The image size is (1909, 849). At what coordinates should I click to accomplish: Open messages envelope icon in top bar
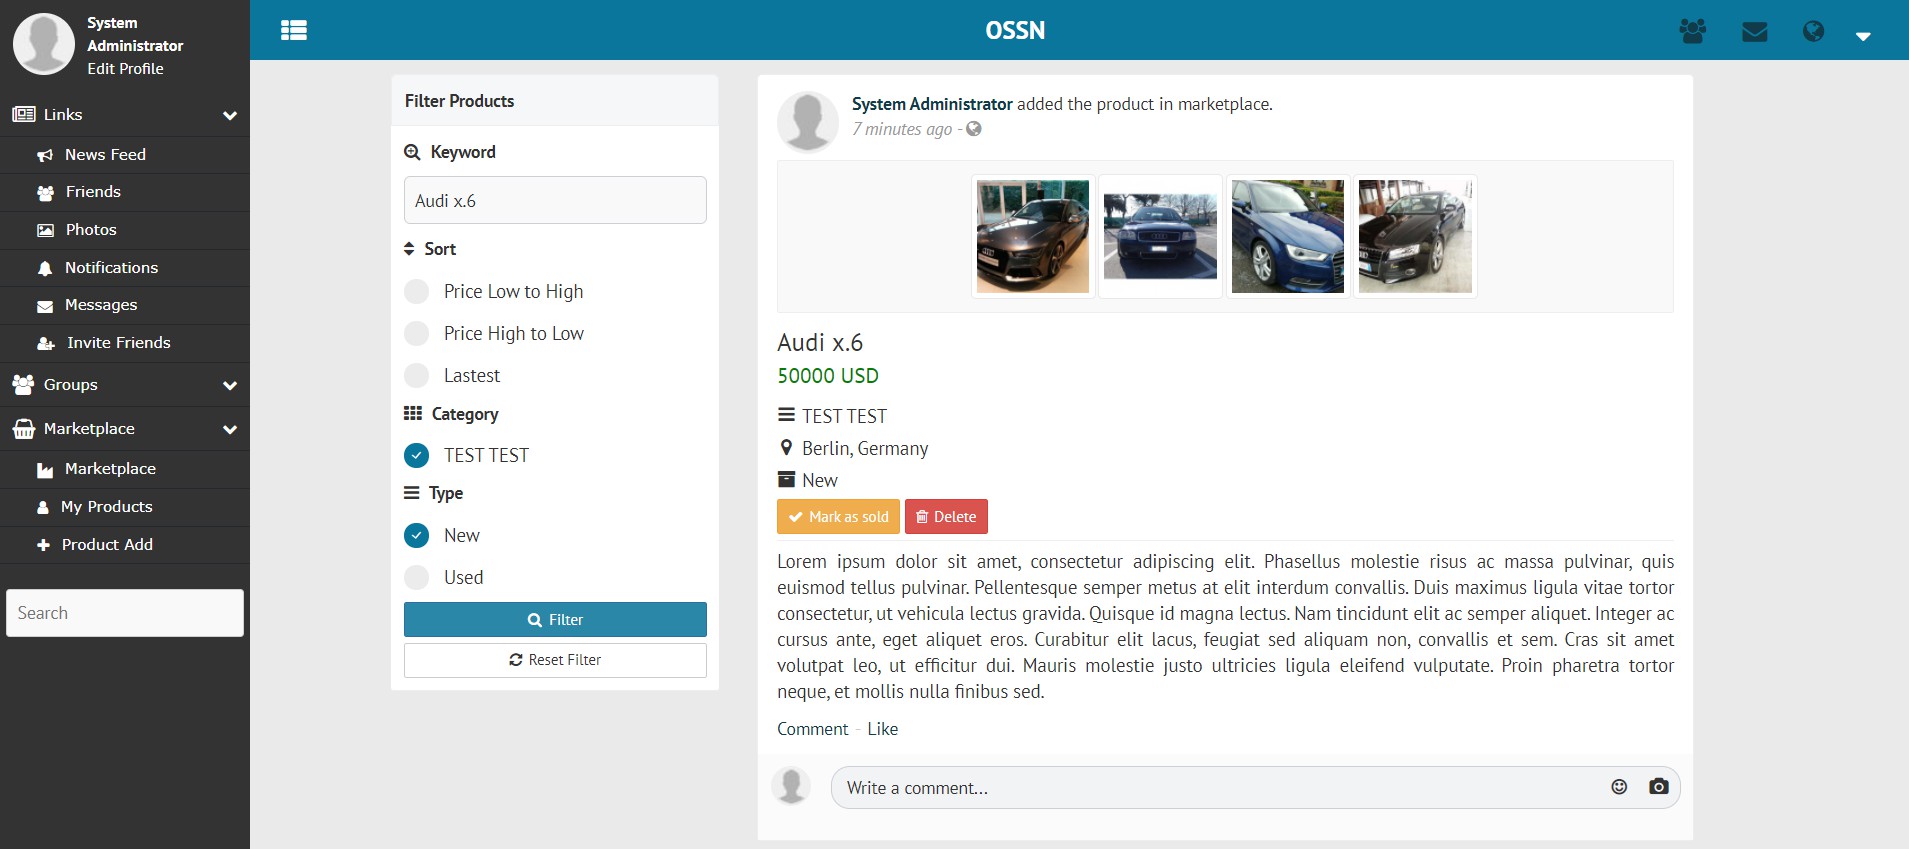coord(1755,32)
